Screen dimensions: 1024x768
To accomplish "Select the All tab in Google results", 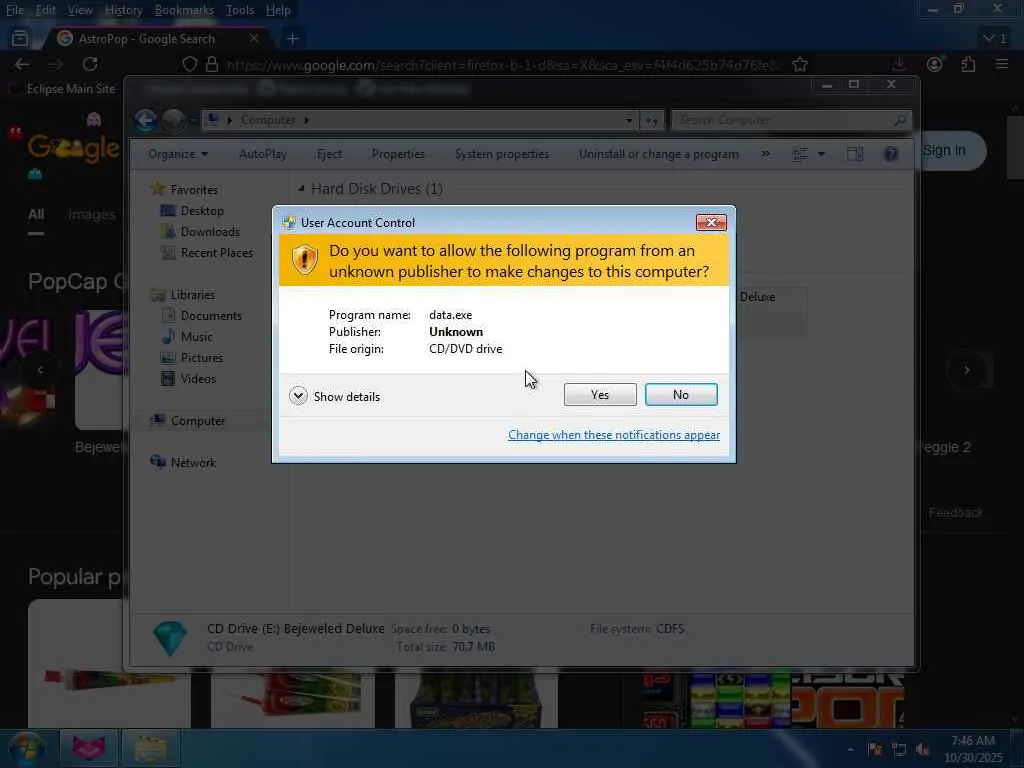I will click(x=36, y=214).
